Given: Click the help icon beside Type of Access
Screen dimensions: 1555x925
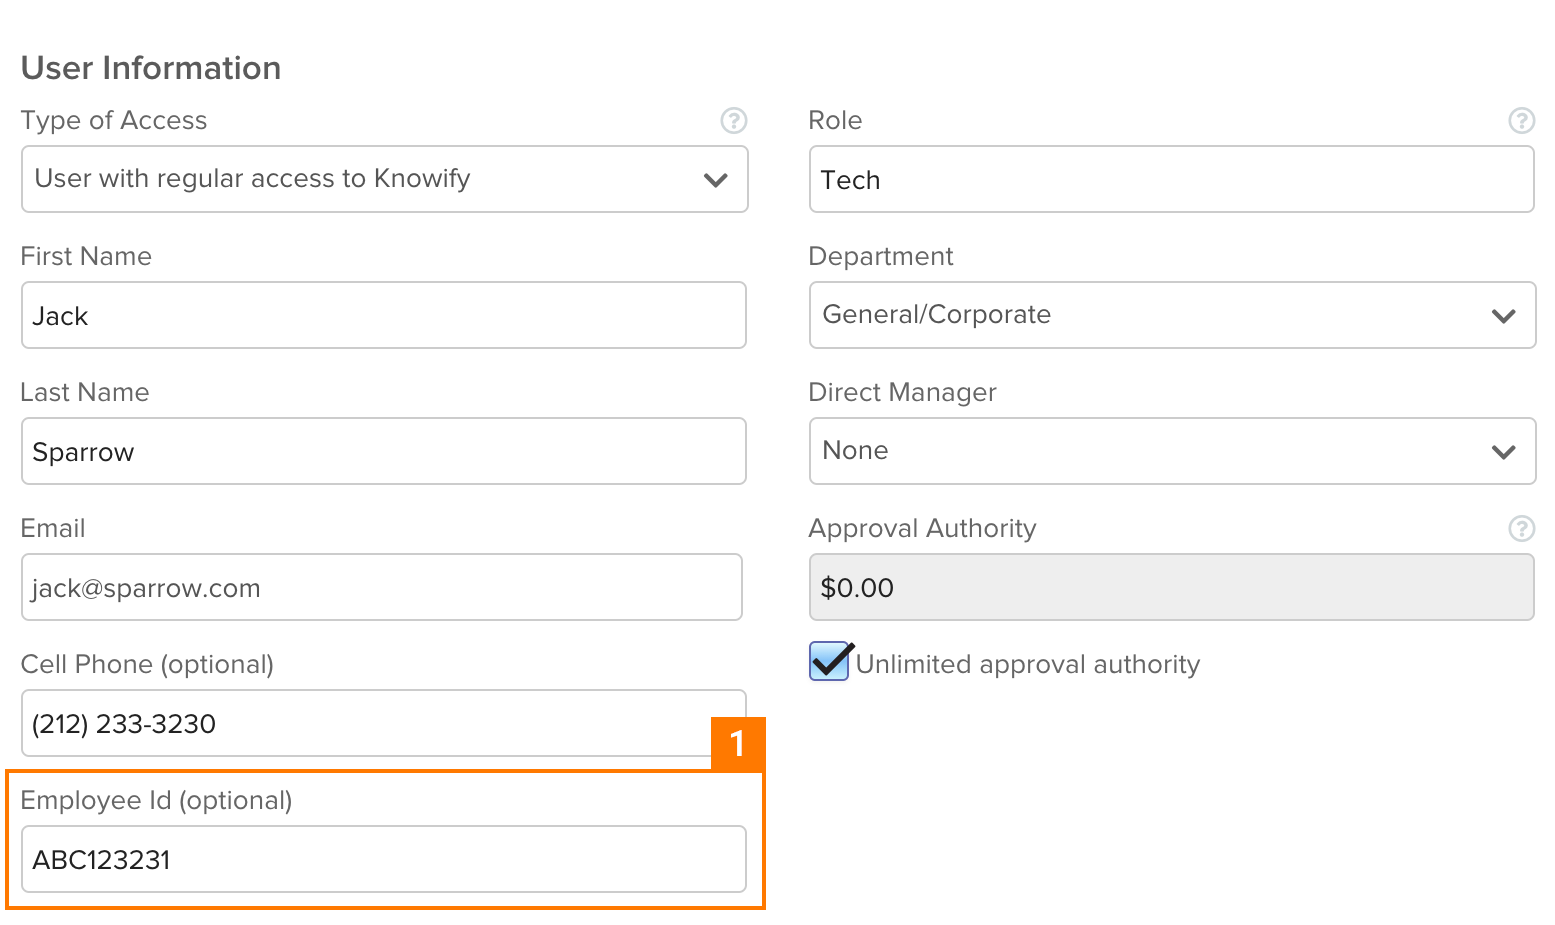Looking at the screenshot, I should click(x=734, y=120).
